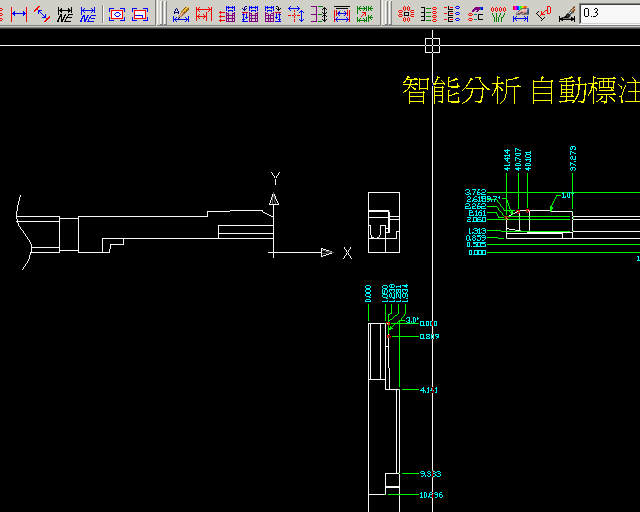
Task: Select the ellipse-in-frame dimension icon
Action: [117, 15]
